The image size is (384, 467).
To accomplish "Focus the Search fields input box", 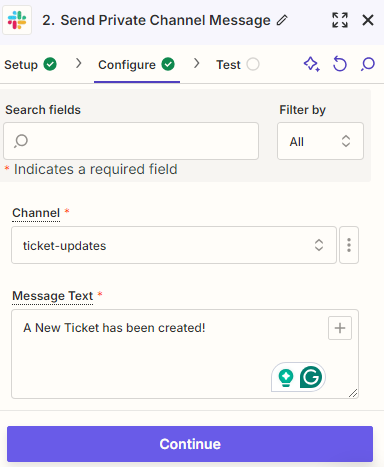I will pyautogui.click(x=131, y=141).
